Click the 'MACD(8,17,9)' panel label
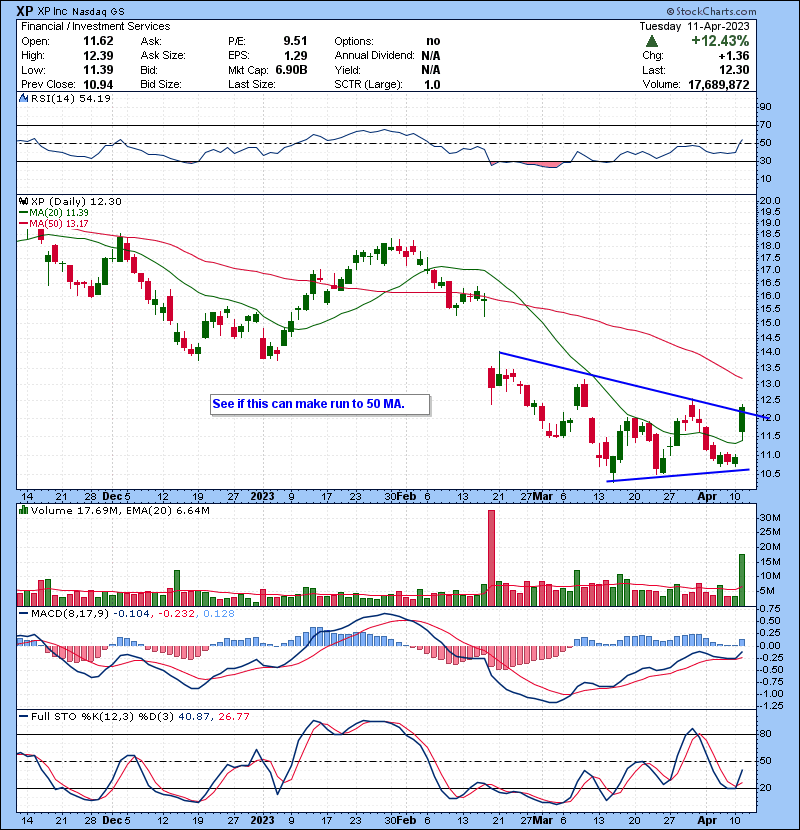This screenshot has height=830, width=800. 70,614
